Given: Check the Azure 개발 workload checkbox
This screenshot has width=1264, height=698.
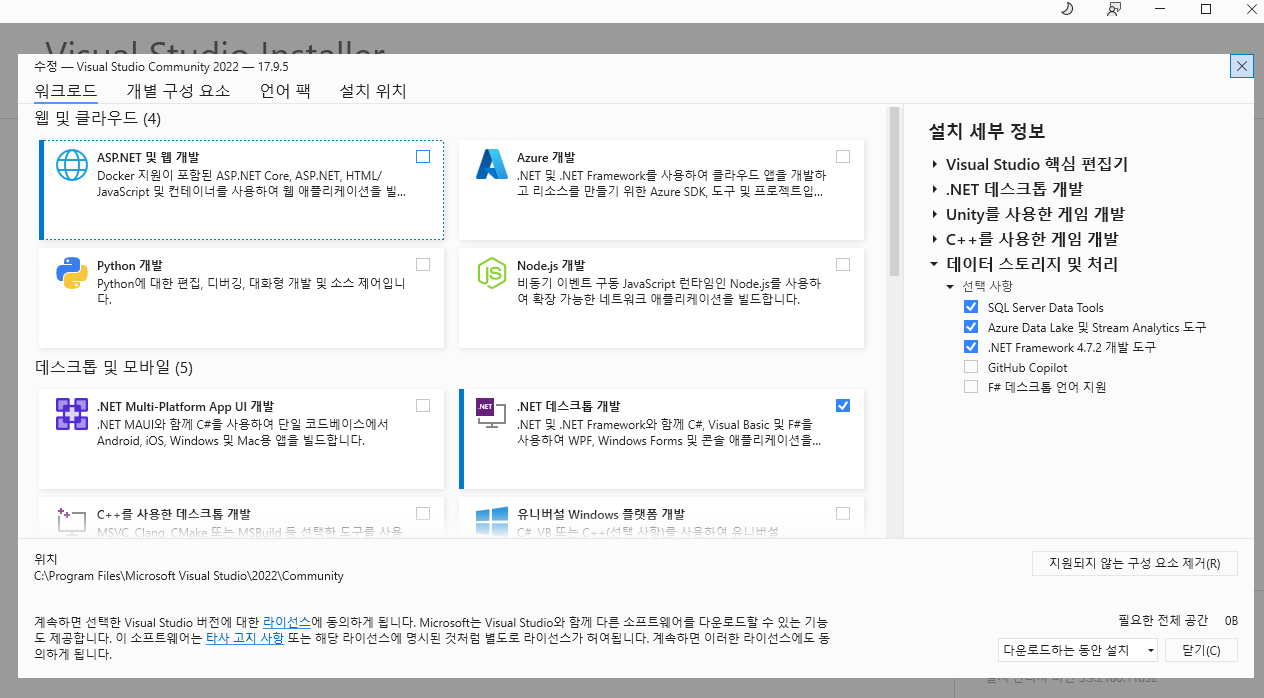Looking at the screenshot, I should click(x=843, y=157).
